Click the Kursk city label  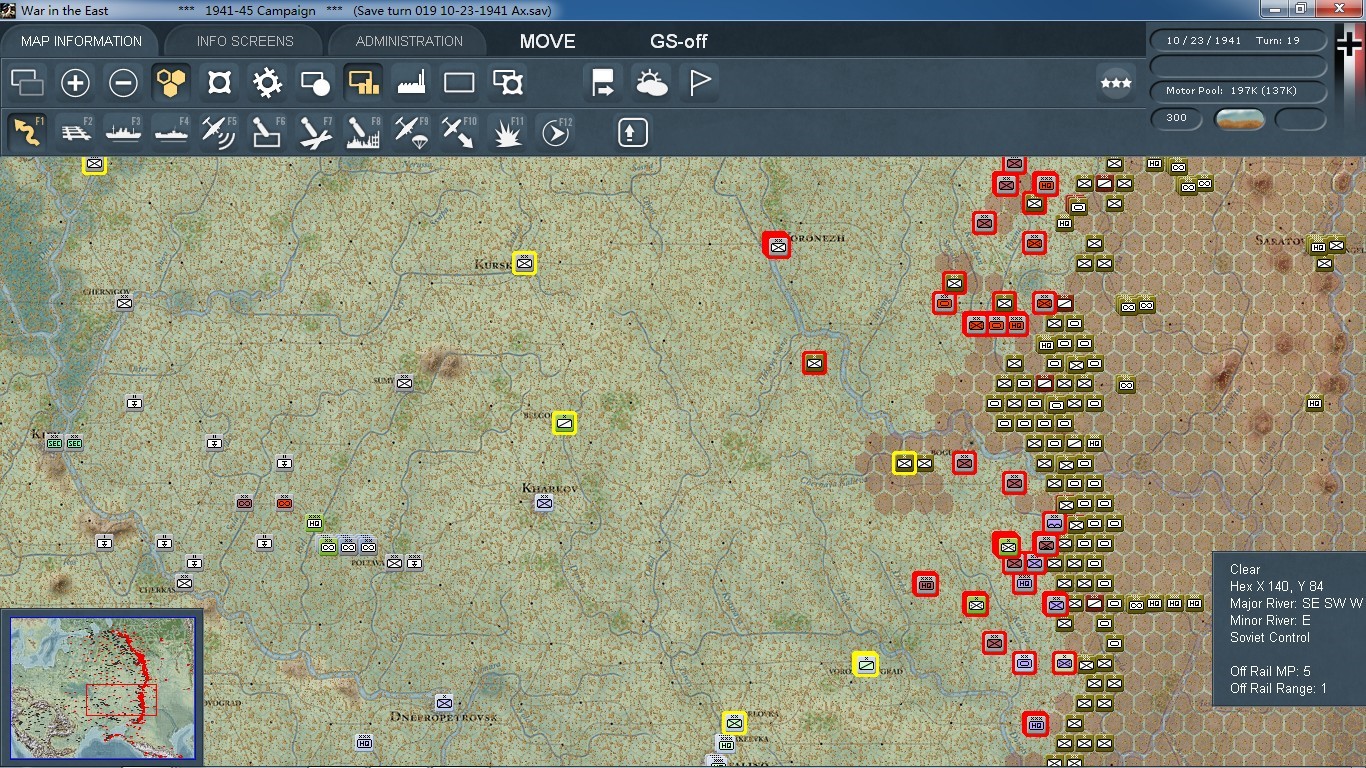pyautogui.click(x=491, y=265)
